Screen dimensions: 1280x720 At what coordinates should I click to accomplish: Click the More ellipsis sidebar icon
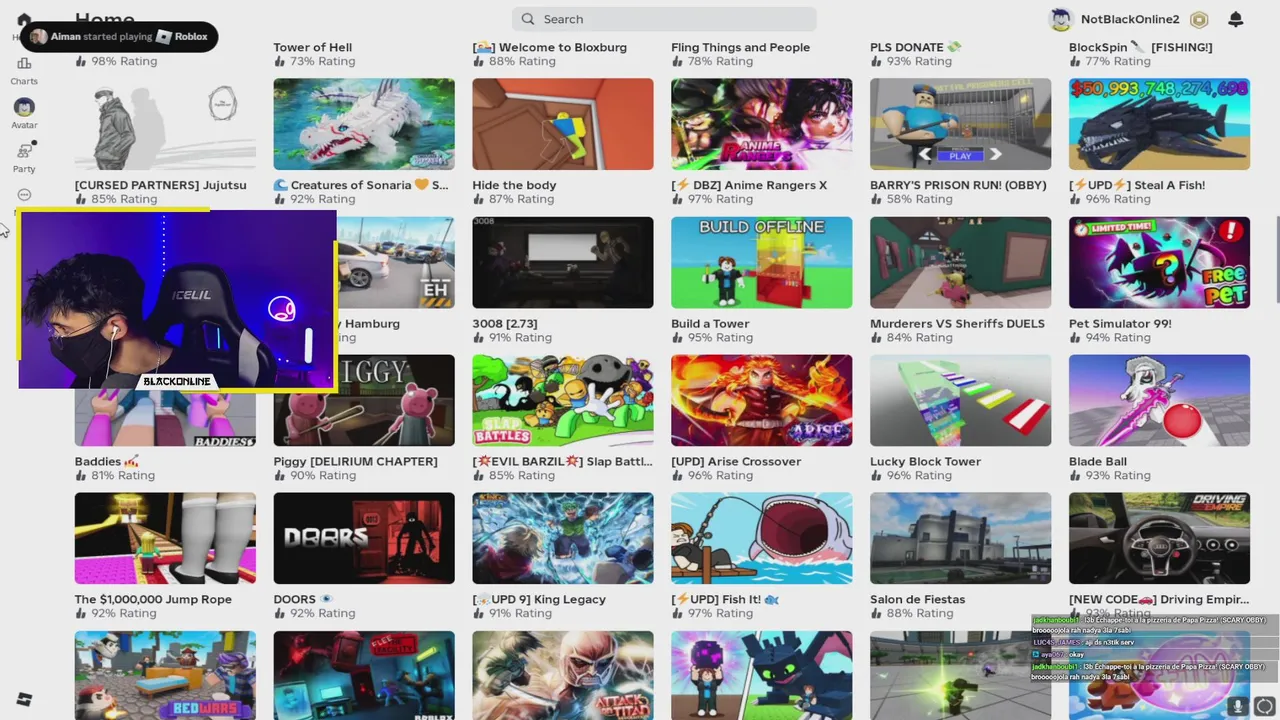click(x=24, y=195)
